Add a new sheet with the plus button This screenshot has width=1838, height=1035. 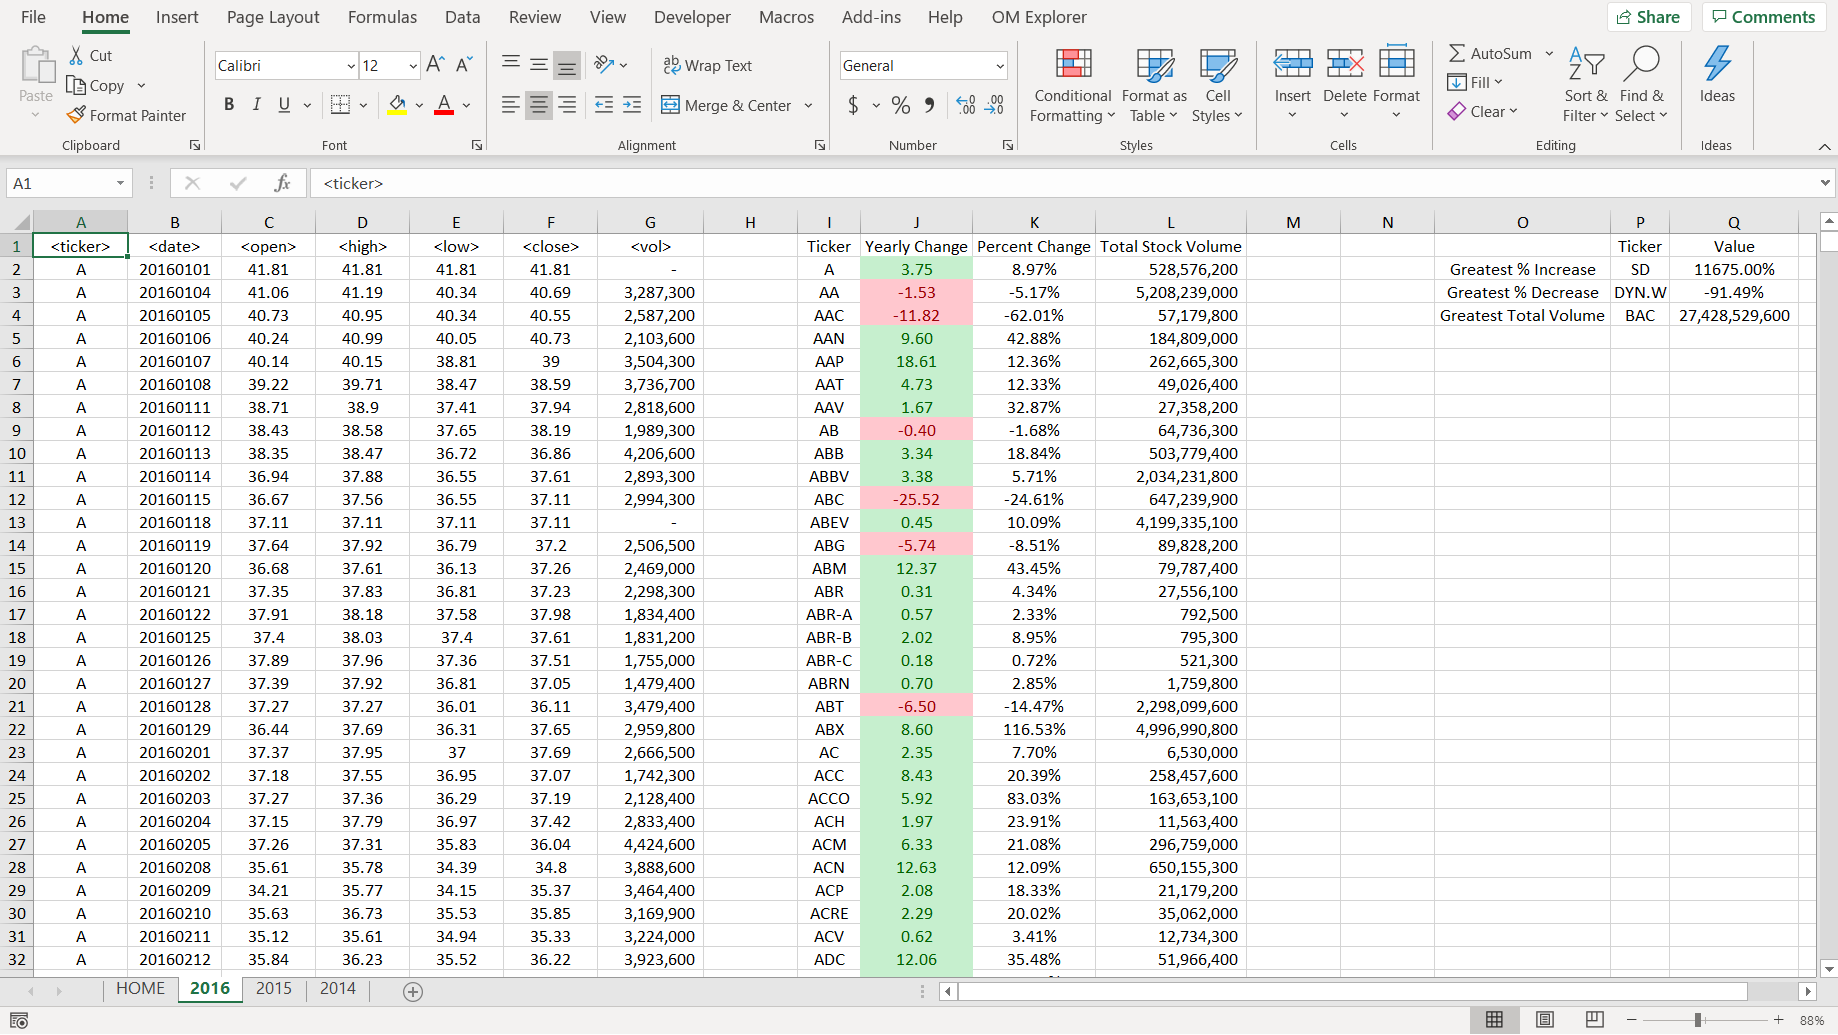point(413,991)
